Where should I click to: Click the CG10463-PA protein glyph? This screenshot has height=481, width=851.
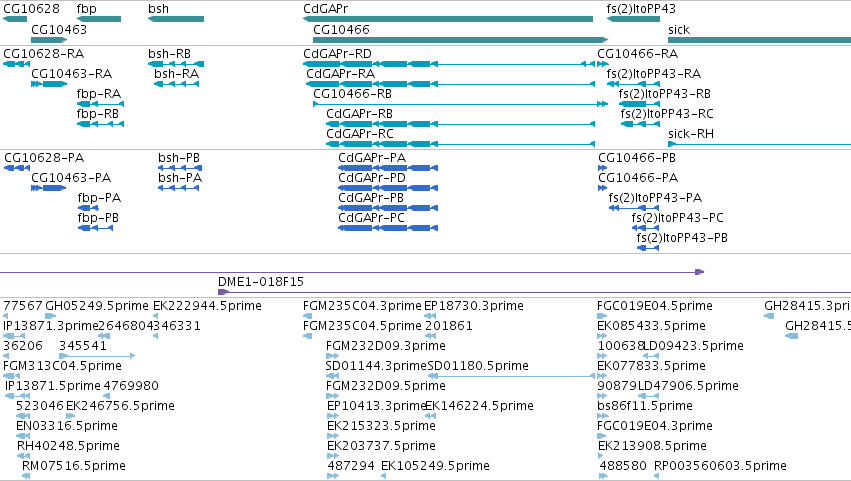pos(48,188)
